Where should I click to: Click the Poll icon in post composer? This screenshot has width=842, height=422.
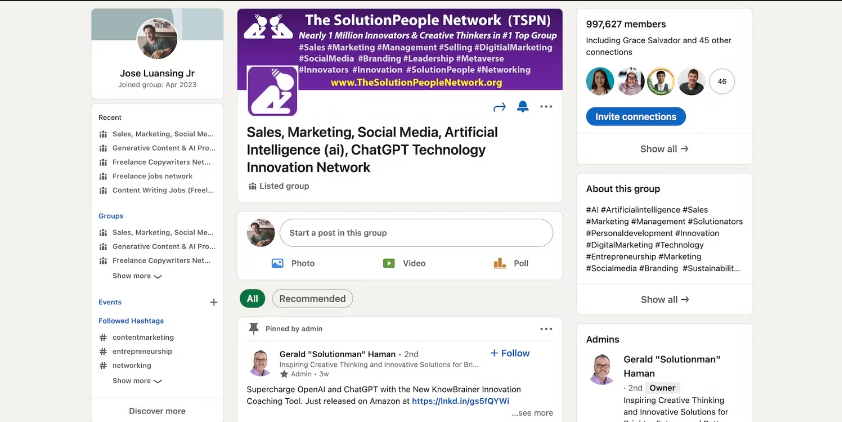click(x=500, y=263)
